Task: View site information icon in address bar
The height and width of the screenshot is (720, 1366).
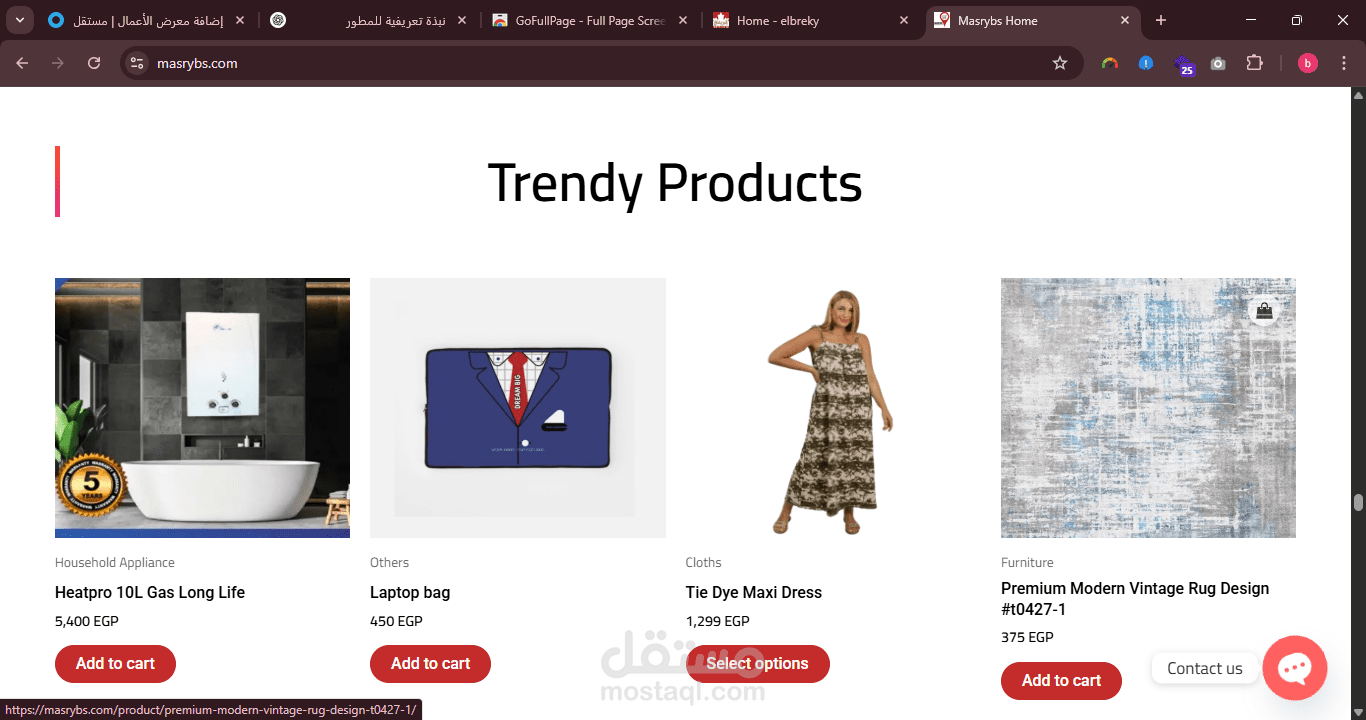Action: pos(138,63)
